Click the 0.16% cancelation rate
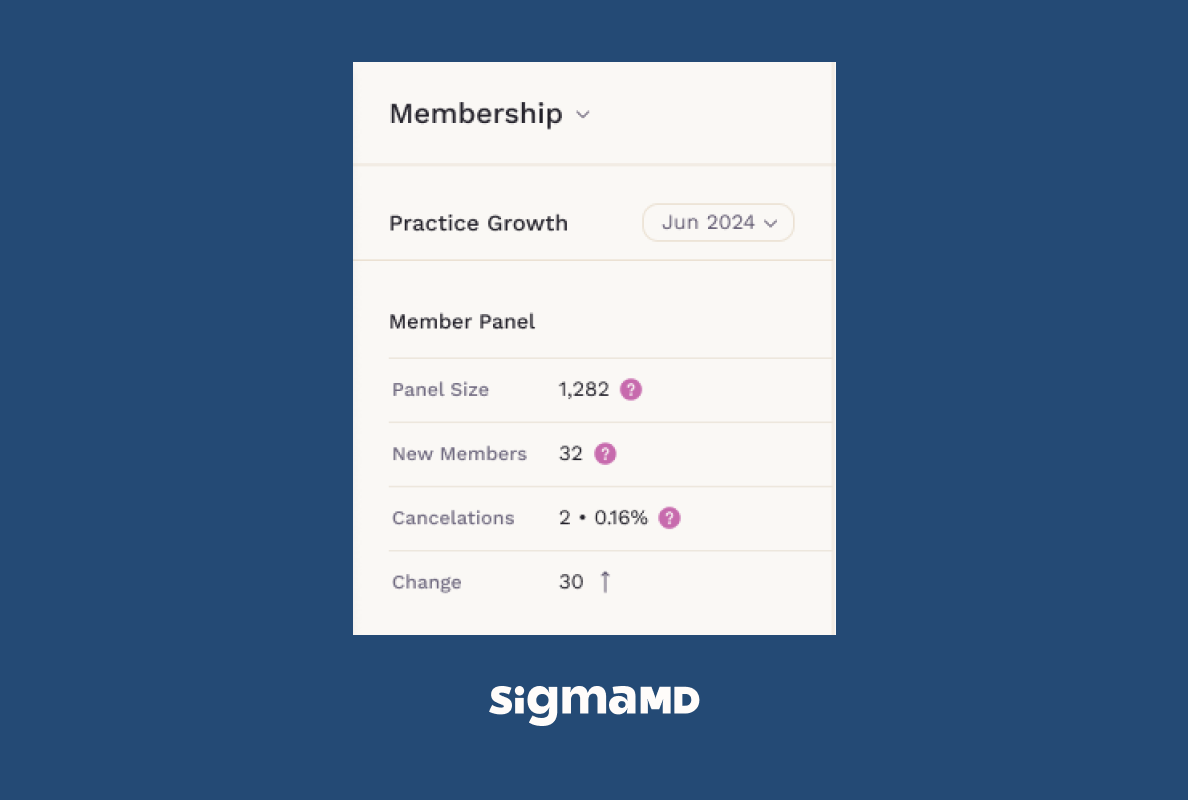Image resolution: width=1188 pixels, height=800 pixels. point(621,518)
